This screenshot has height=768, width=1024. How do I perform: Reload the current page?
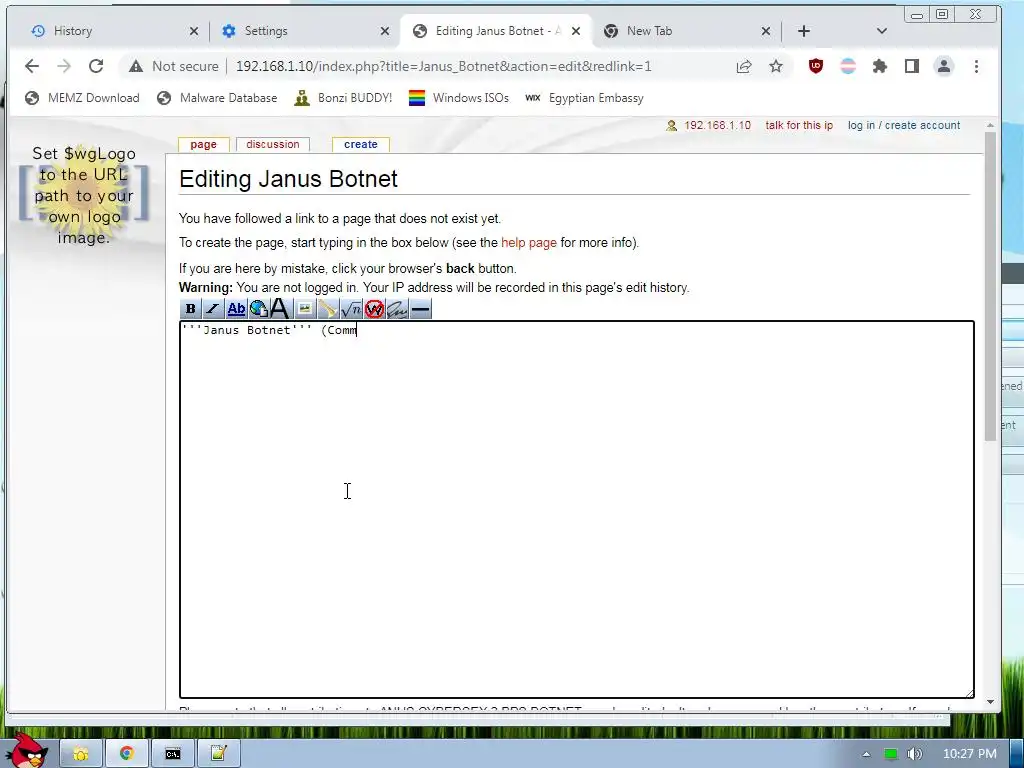pos(96,66)
